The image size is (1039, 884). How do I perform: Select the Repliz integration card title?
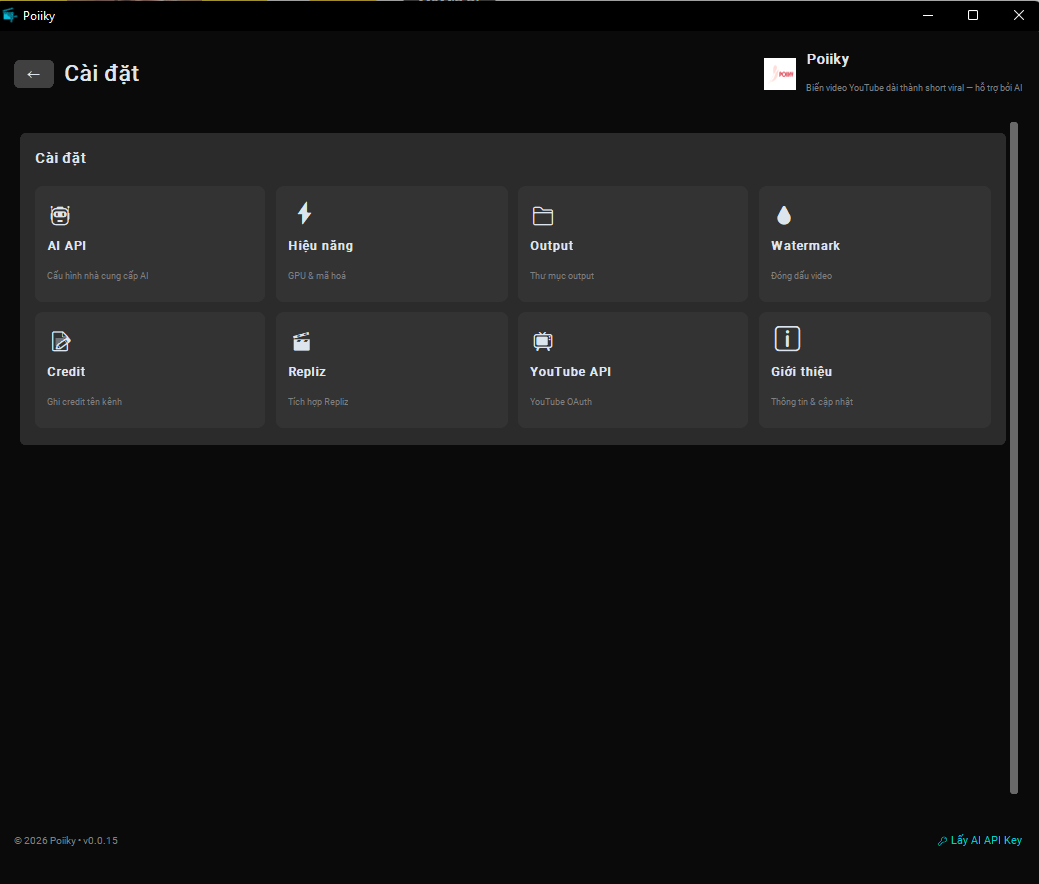[x=307, y=372]
